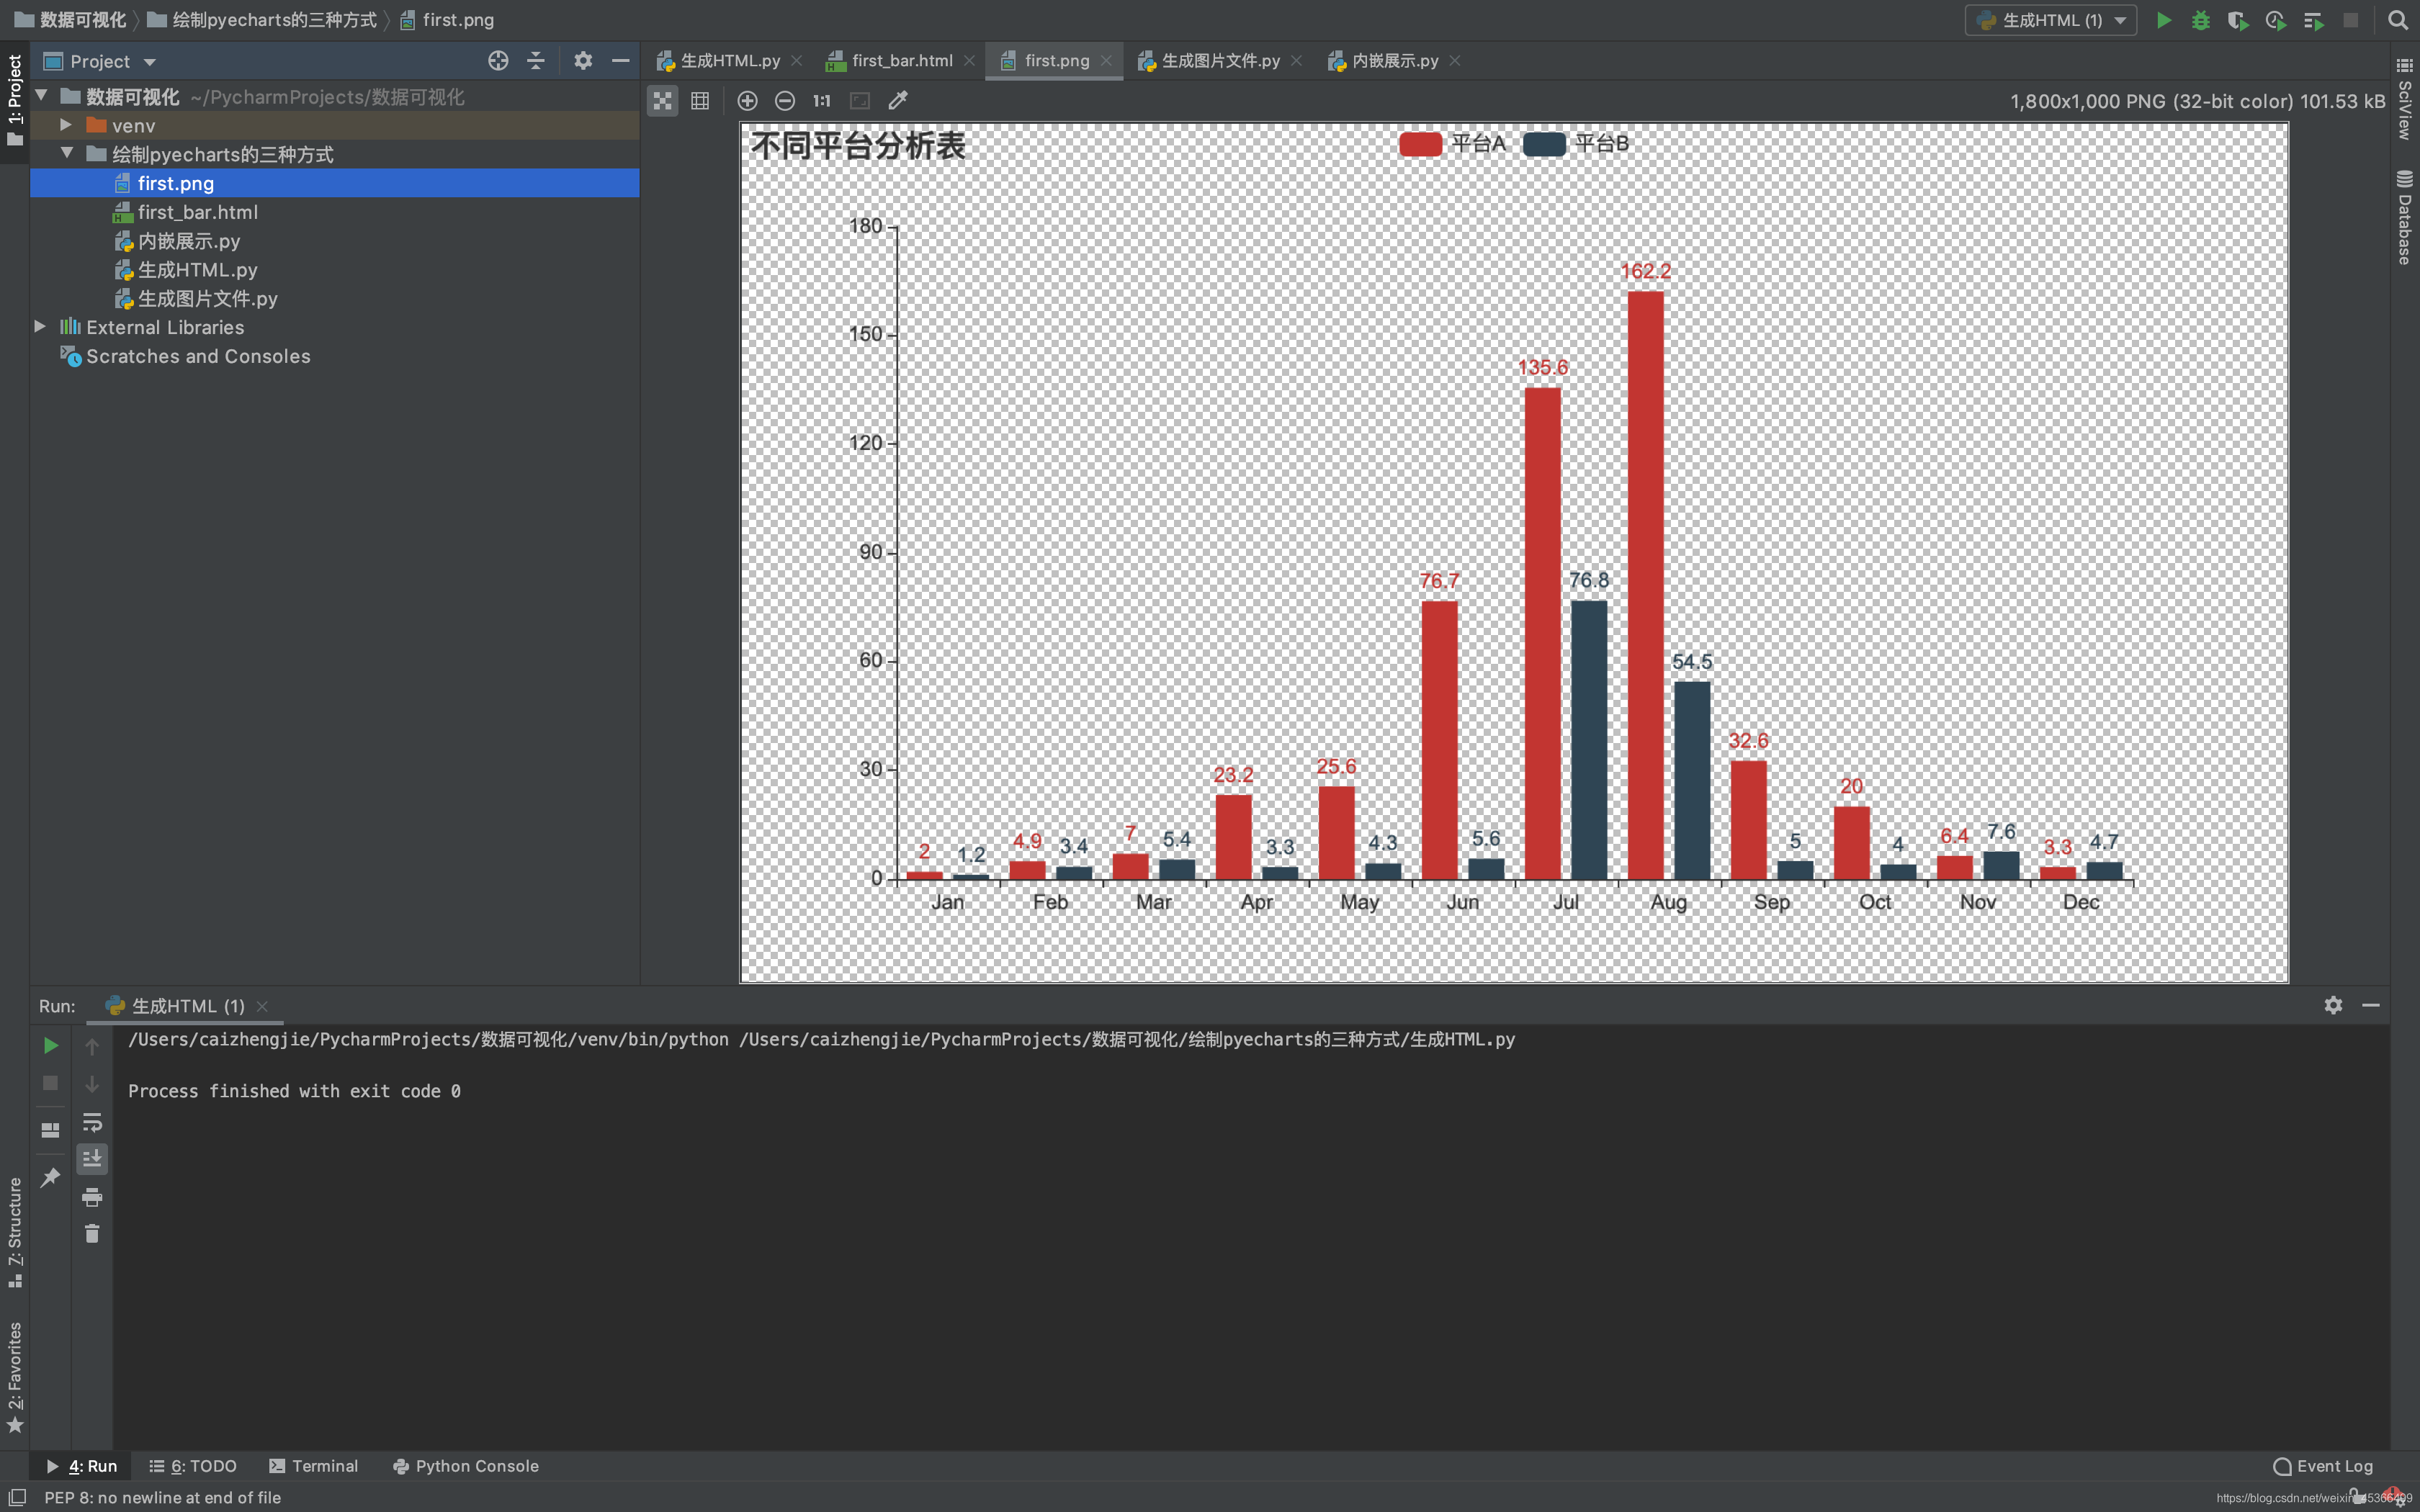The height and width of the screenshot is (1512, 2420).
Task: Open the Python Console tool window
Action: point(466,1466)
